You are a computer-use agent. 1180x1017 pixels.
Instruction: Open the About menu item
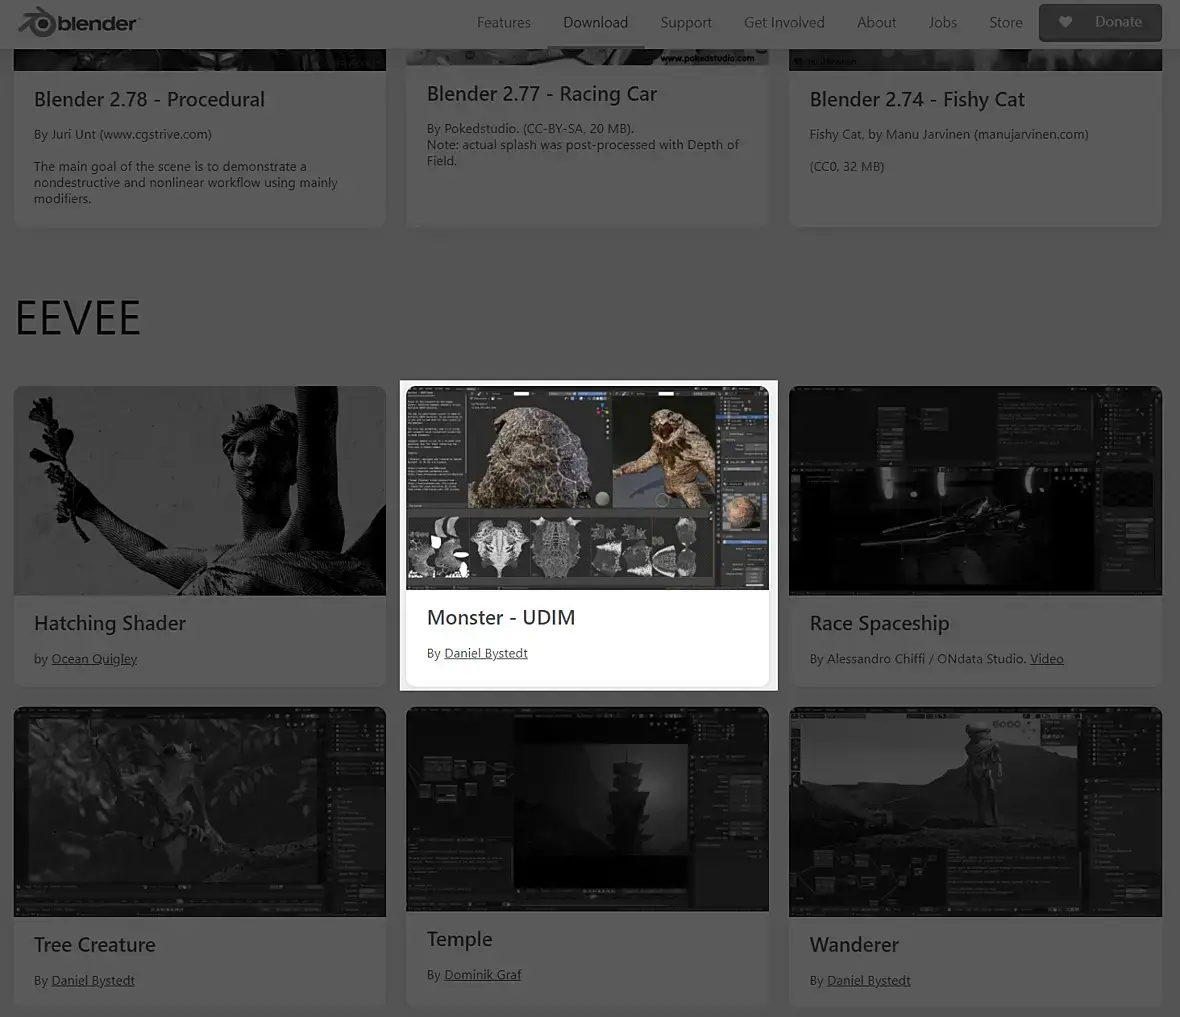(x=876, y=23)
